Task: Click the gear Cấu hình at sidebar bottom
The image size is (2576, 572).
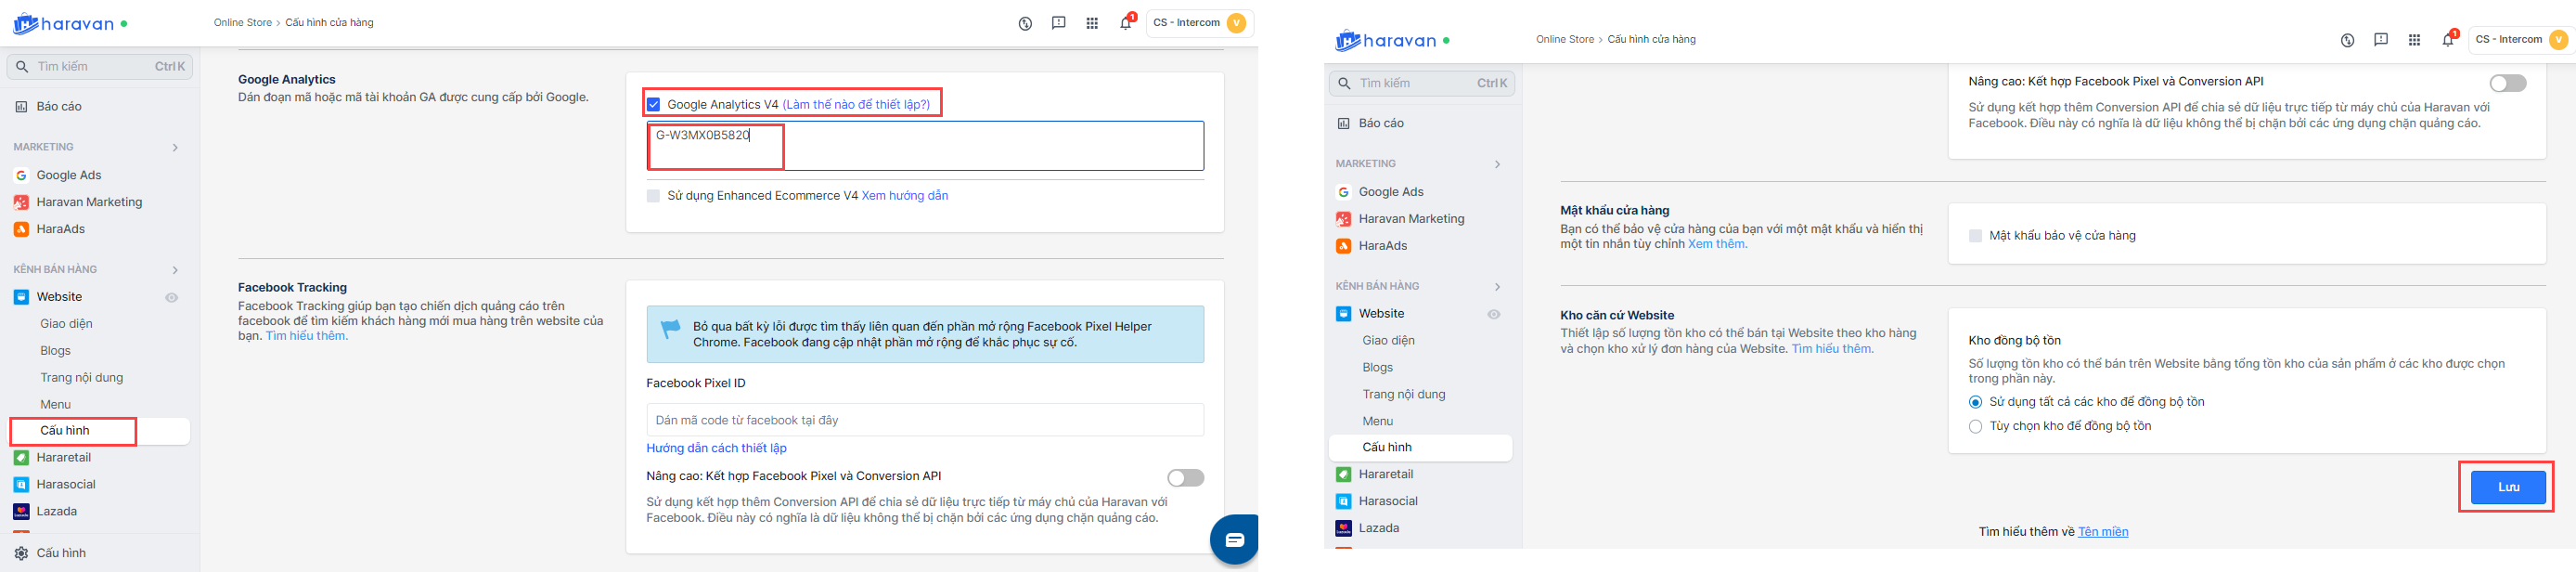Action: [60, 553]
